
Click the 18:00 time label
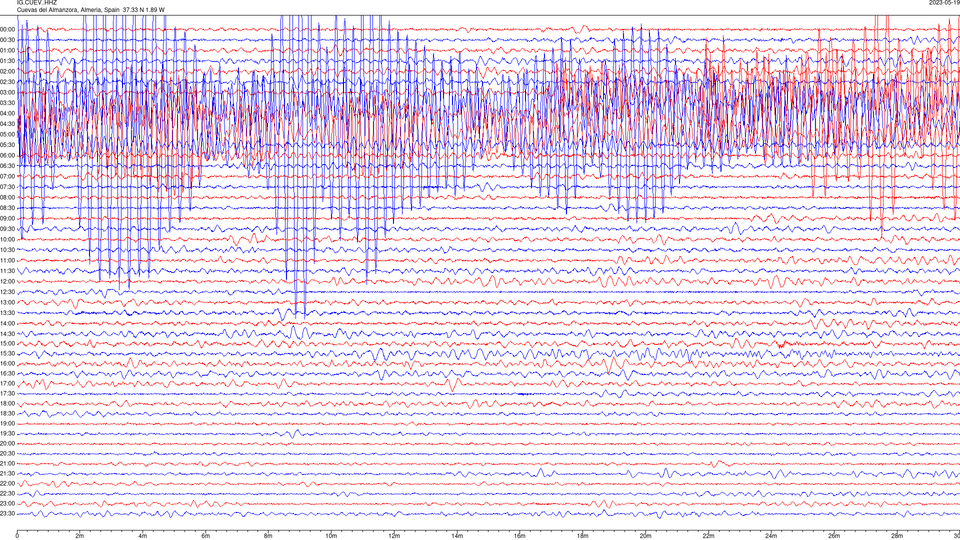(x=7, y=403)
